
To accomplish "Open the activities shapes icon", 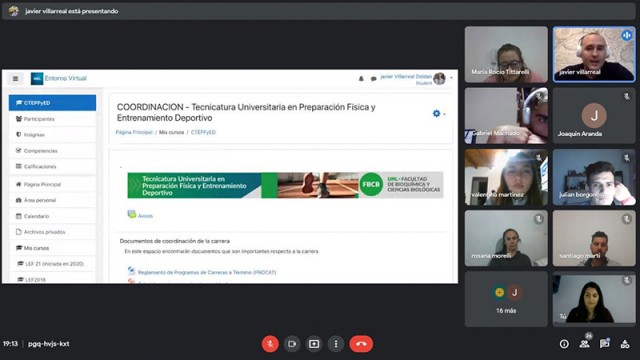I will click(x=625, y=344).
